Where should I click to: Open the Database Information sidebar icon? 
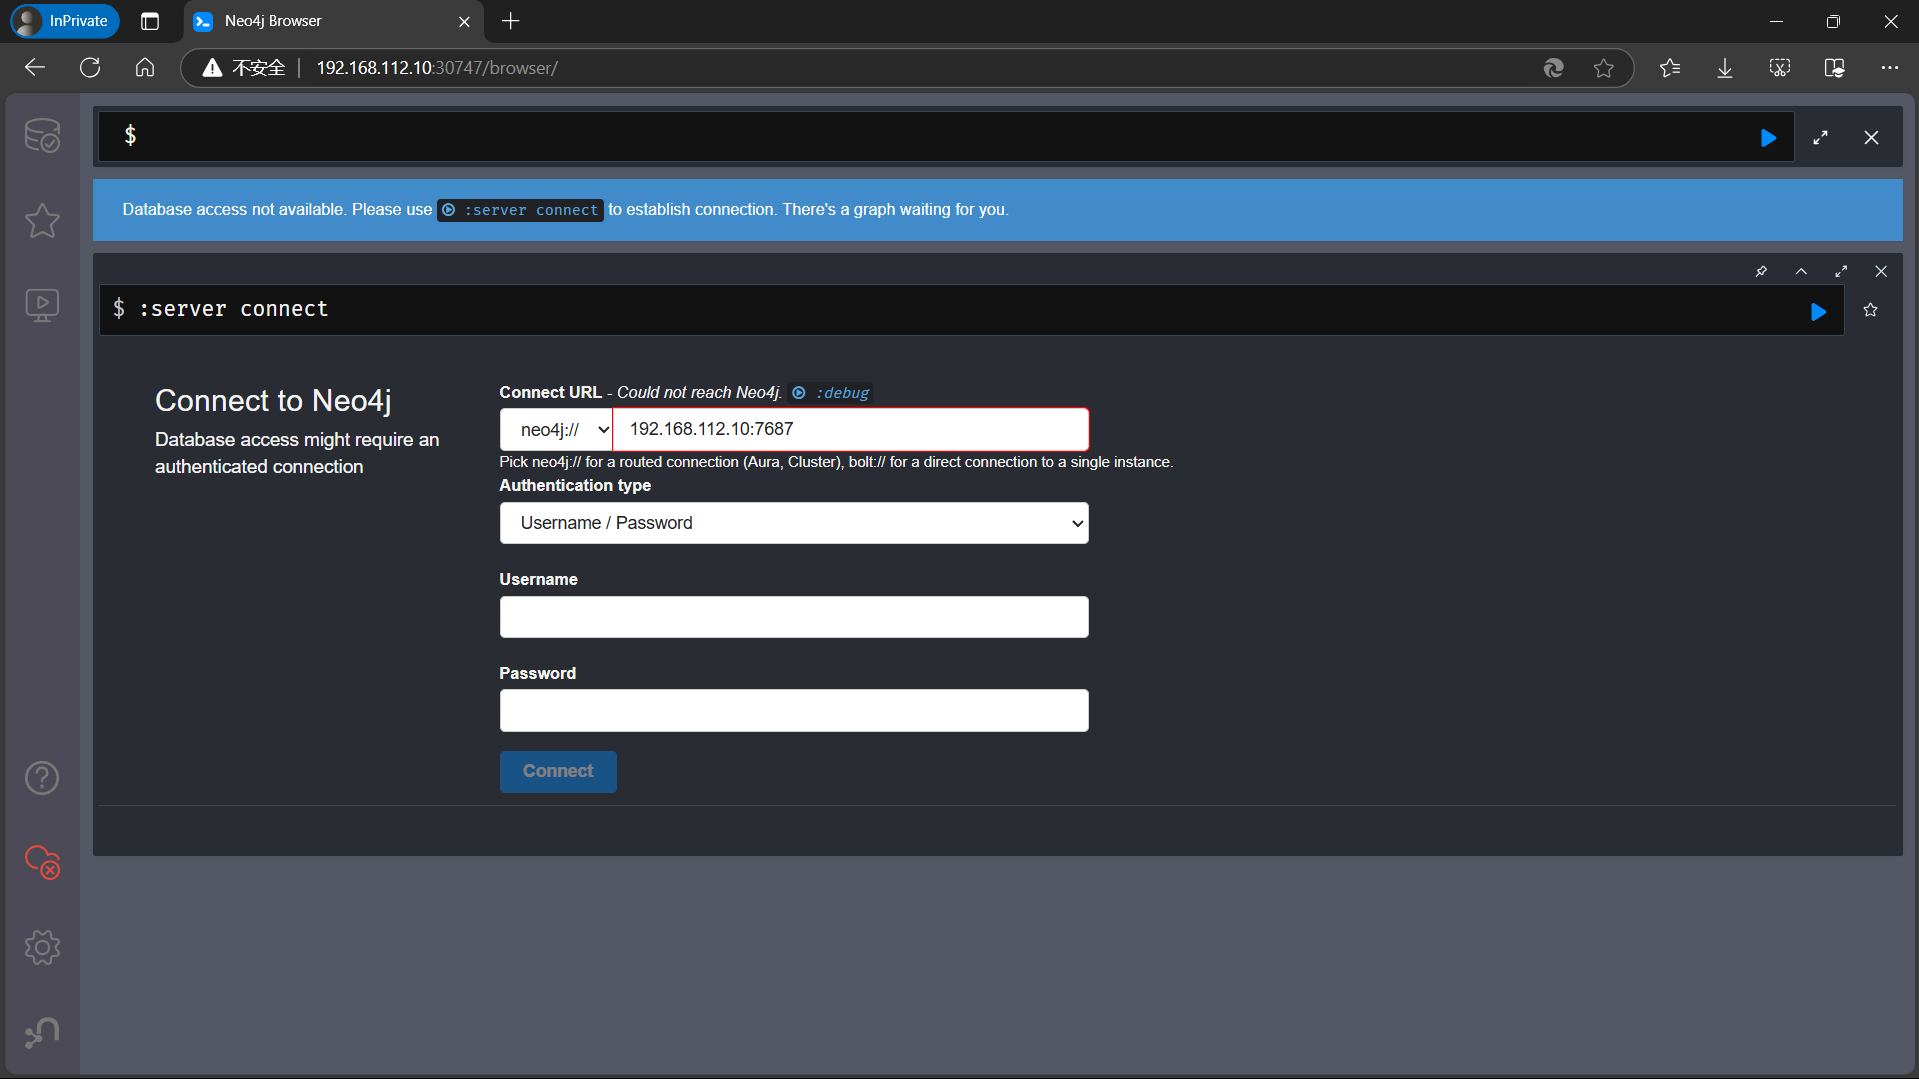pyautogui.click(x=42, y=136)
